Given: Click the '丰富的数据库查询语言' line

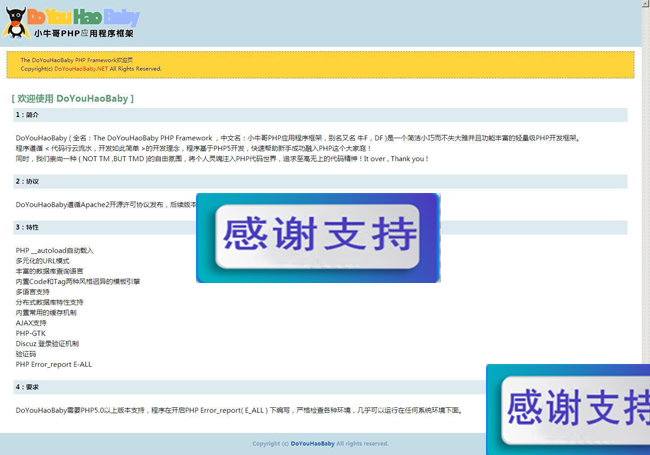Looking at the screenshot, I should coord(49,271).
